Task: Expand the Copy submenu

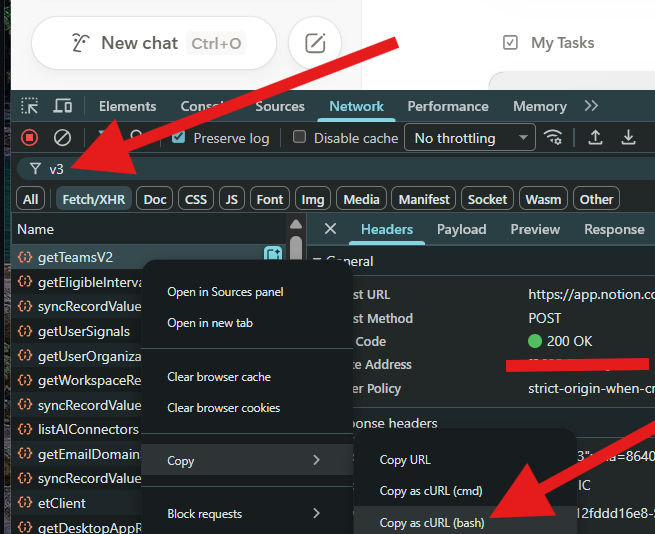Action: tap(247, 460)
